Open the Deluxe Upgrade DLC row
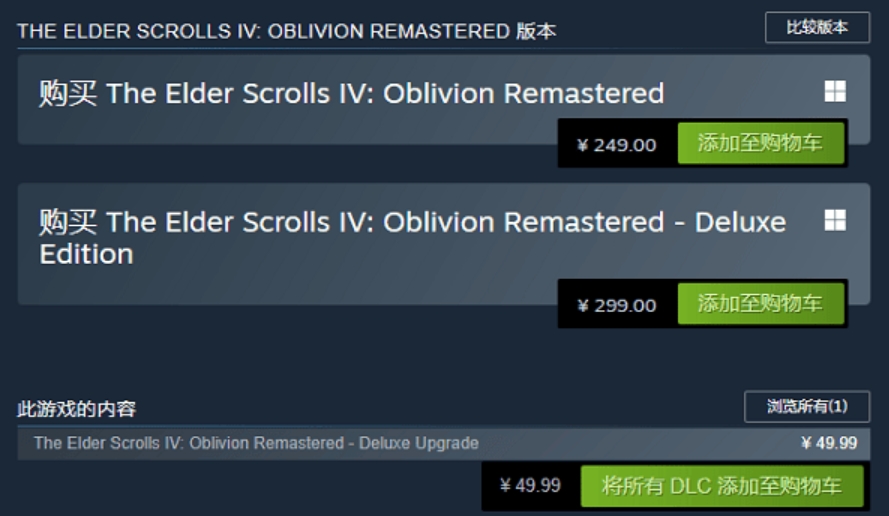The image size is (889, 516). (x=443, y=443)
